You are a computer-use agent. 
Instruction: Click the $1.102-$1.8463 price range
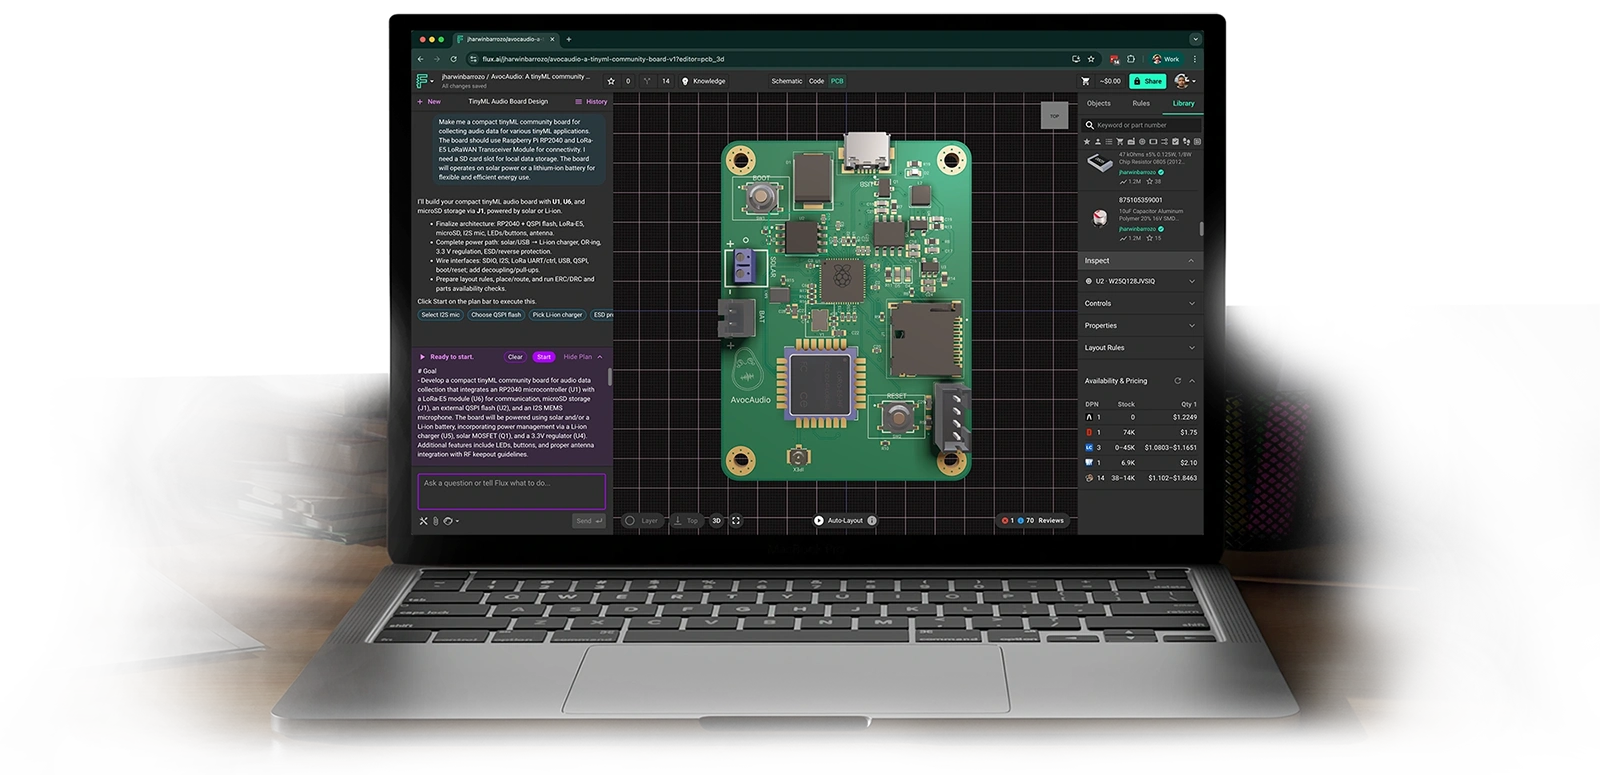[1172, 478]
